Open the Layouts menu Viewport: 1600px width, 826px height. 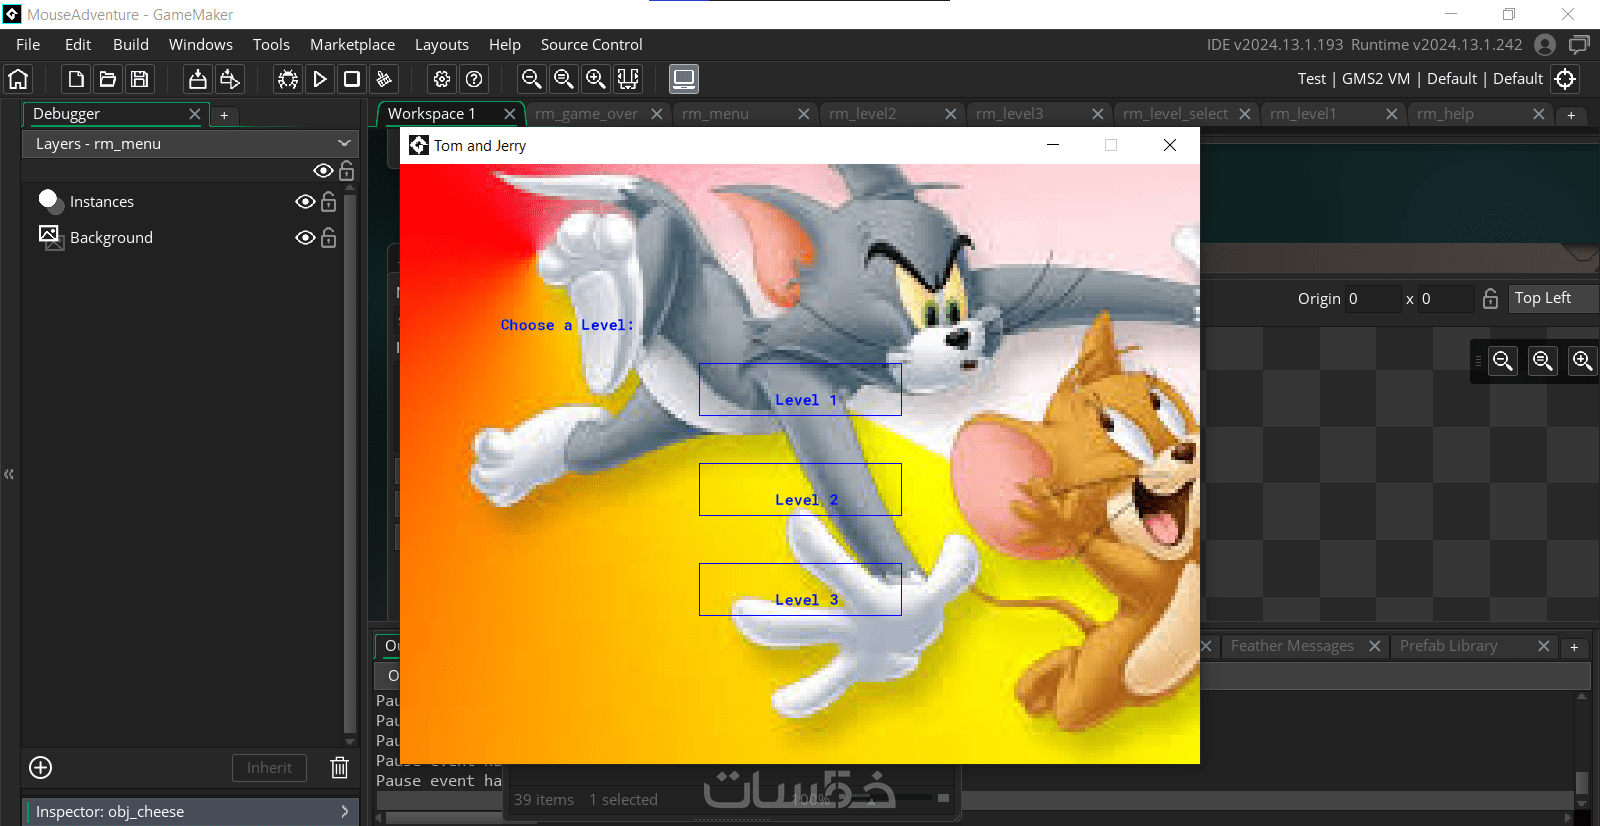pos(442,45)
